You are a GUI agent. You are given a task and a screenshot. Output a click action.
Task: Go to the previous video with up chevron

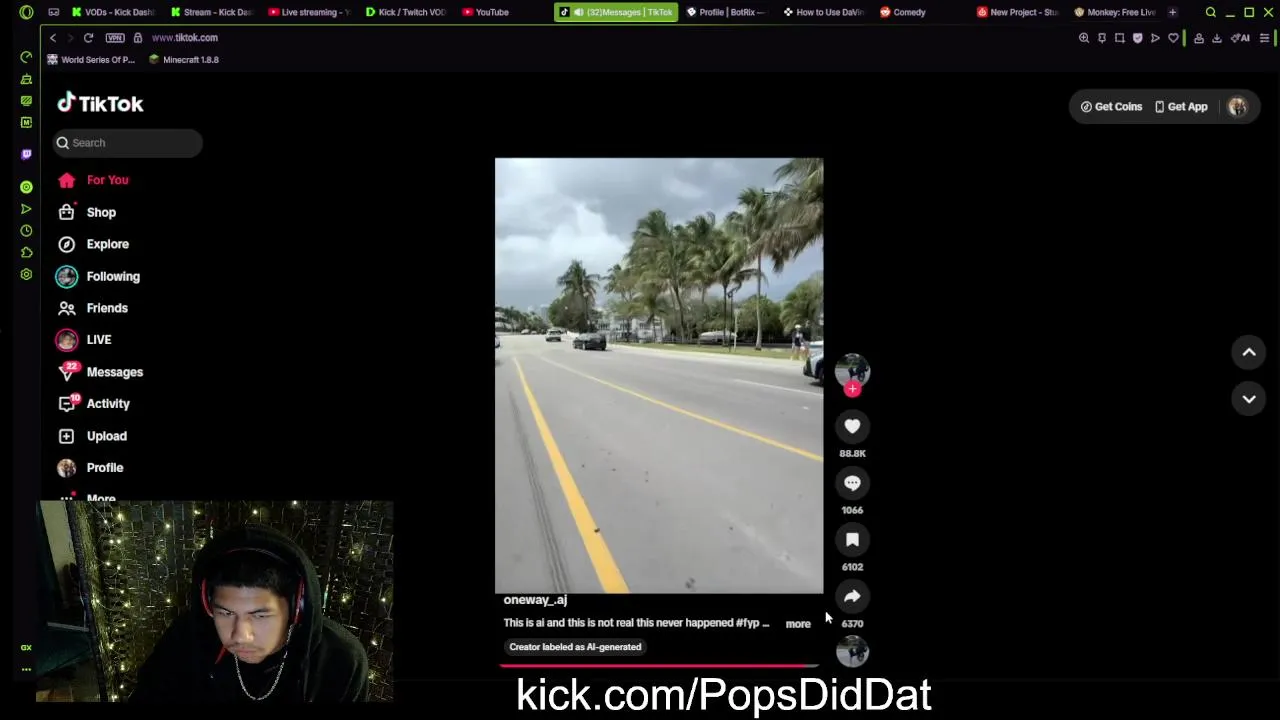(x=1249, y=352)
